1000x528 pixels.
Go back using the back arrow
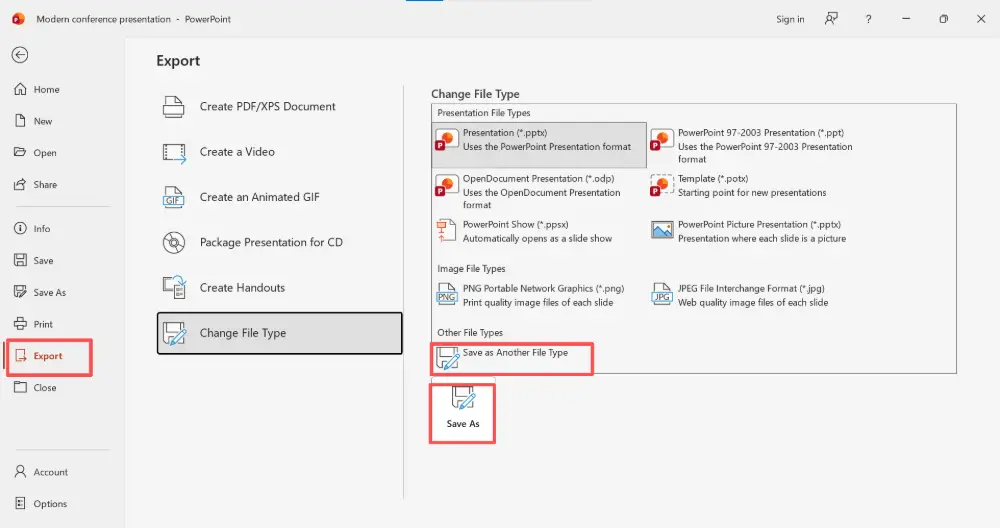(x=20, y=55)
